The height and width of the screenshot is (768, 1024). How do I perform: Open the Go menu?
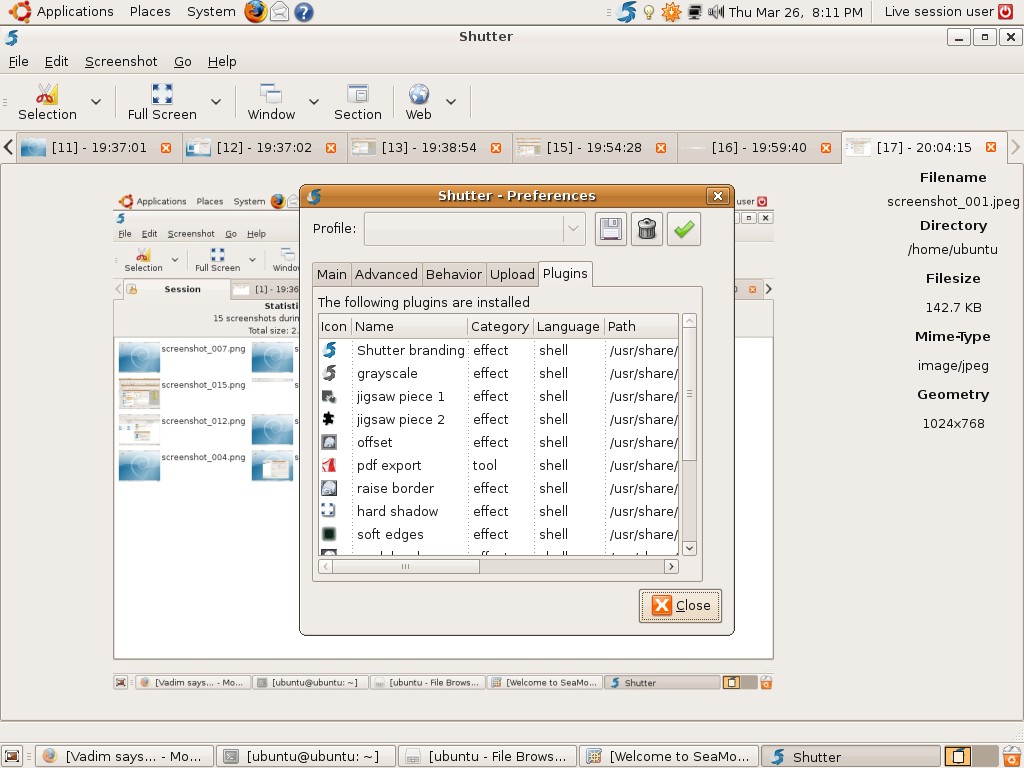[182, 61]
